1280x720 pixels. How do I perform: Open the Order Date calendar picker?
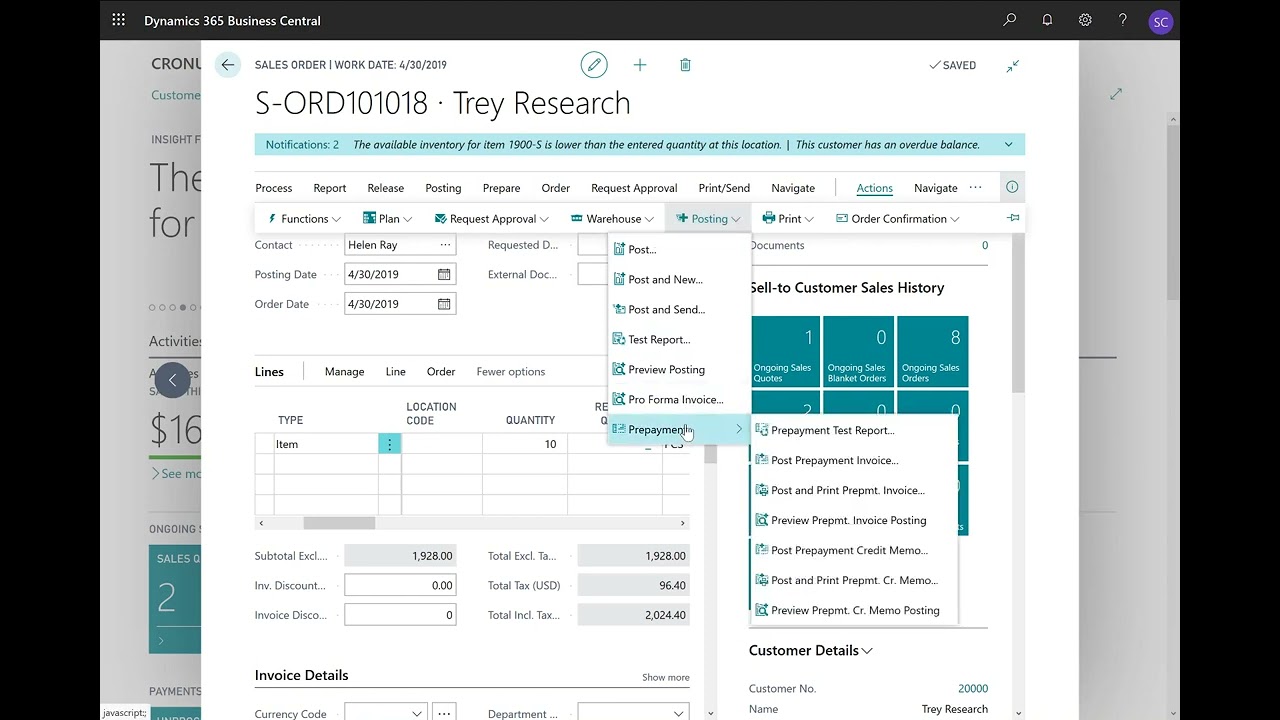click(x=444, y=304)
